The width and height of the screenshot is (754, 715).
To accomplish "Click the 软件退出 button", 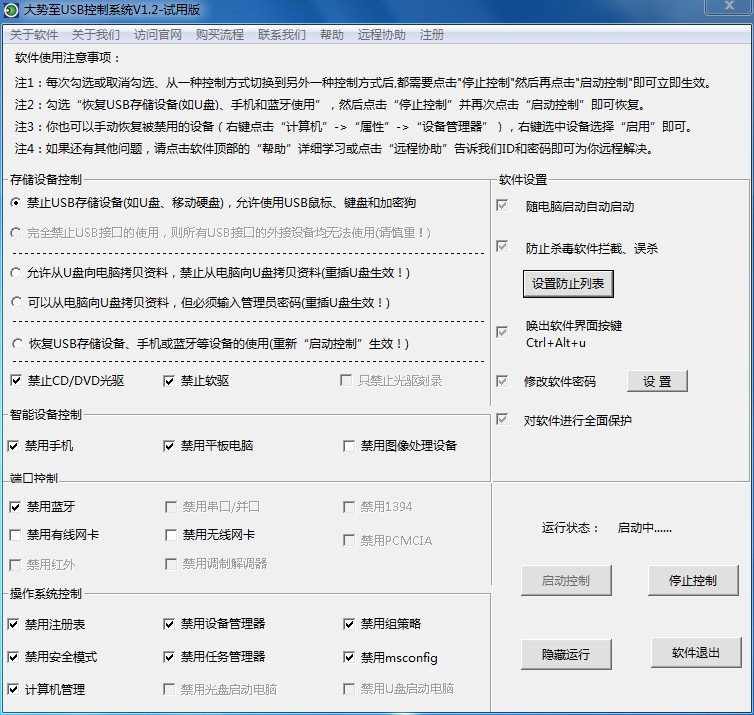I will pyautogui.click(x=695, y=653).
